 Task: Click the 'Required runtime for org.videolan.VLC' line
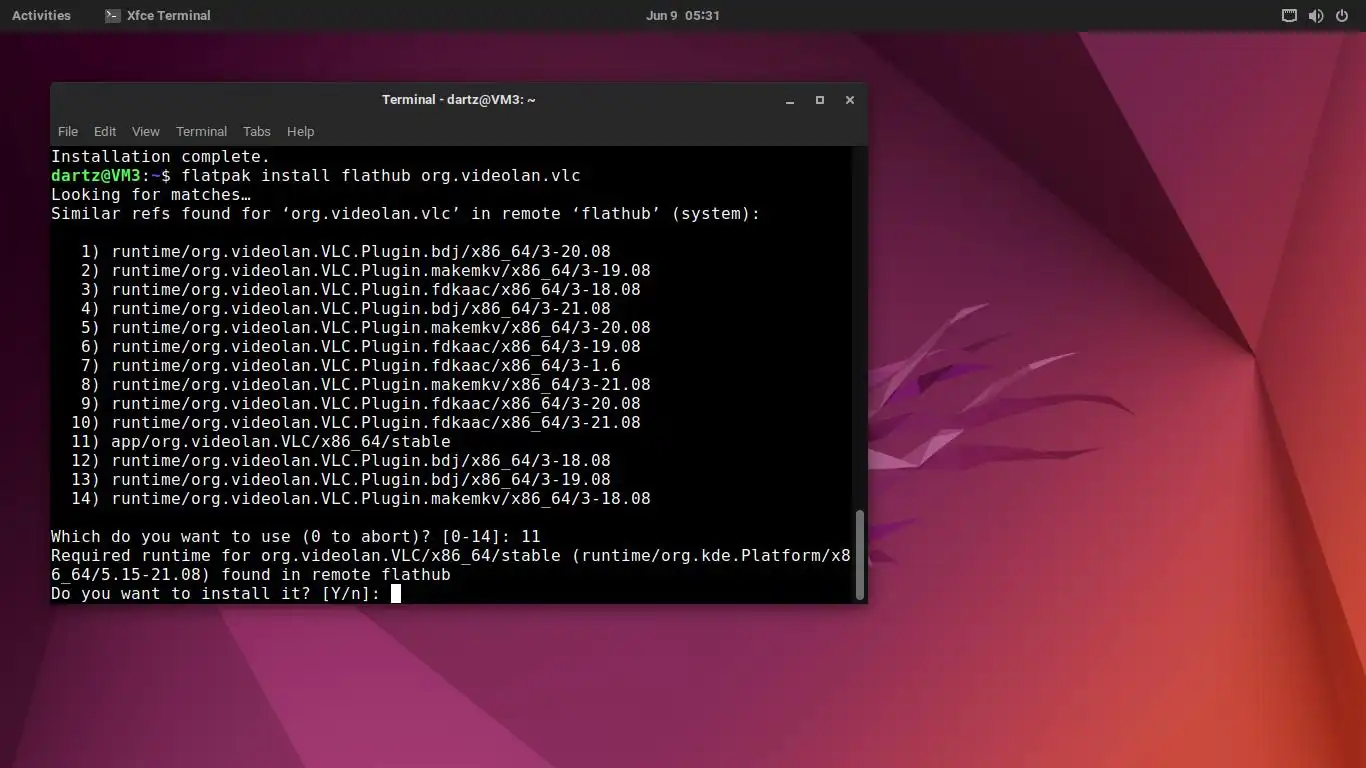point(451,556)
